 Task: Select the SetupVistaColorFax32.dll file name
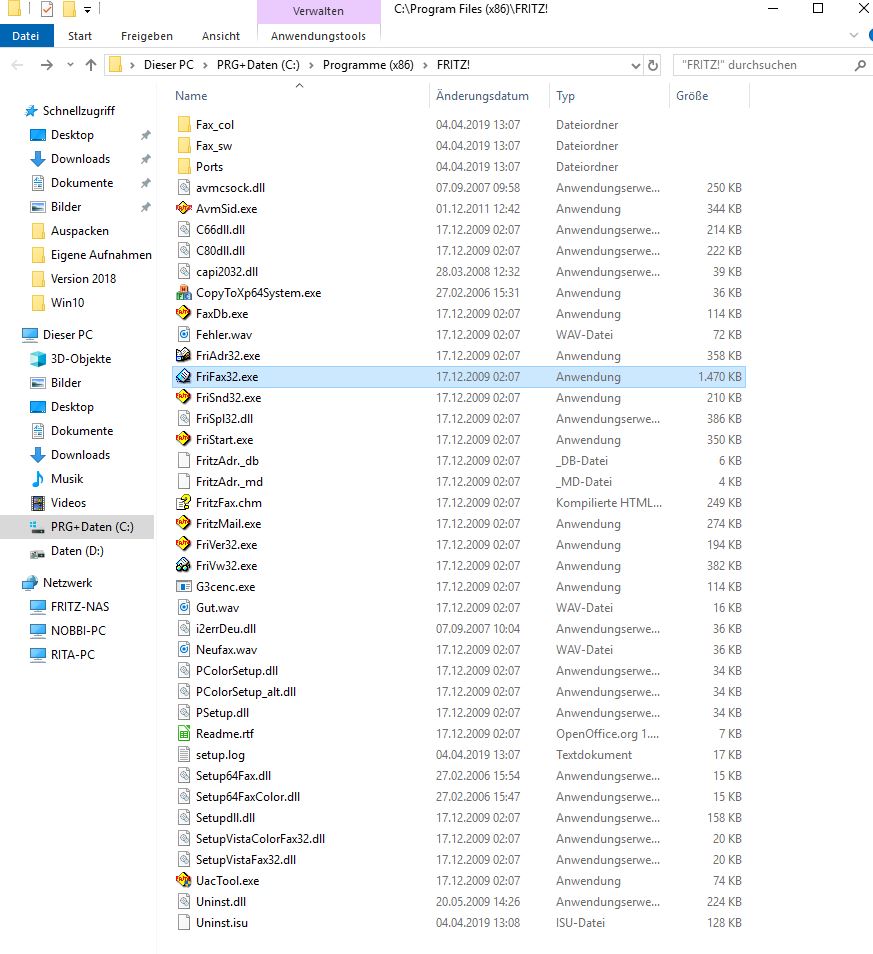point(260,838)
